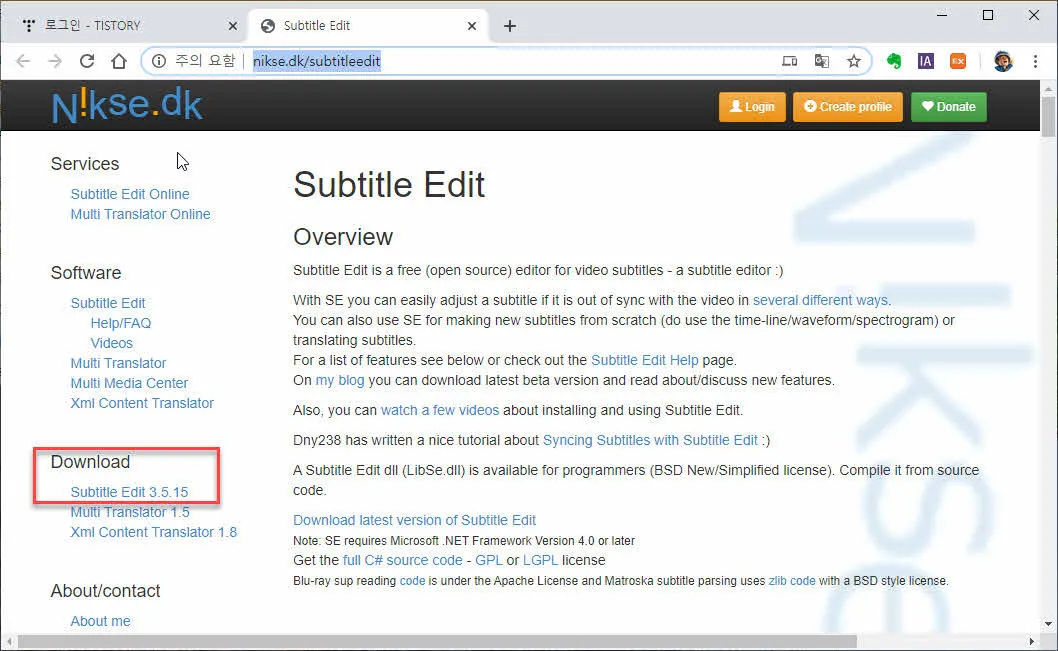Go back to the previous page

coord(23,61)
